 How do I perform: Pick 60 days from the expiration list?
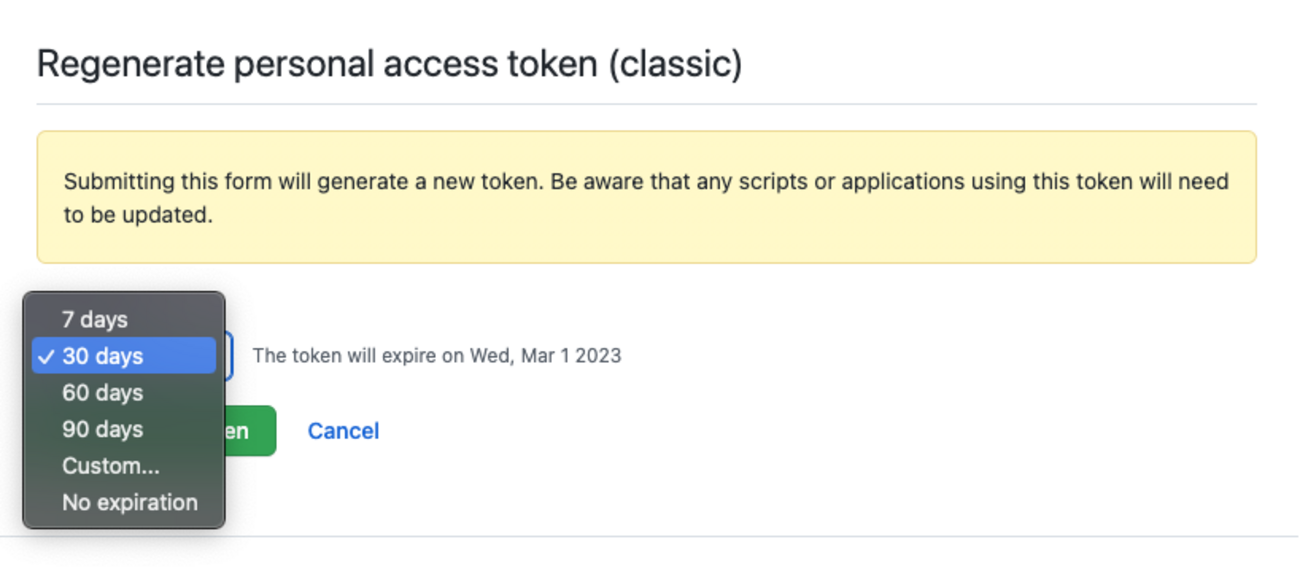[x=103, y=393]
